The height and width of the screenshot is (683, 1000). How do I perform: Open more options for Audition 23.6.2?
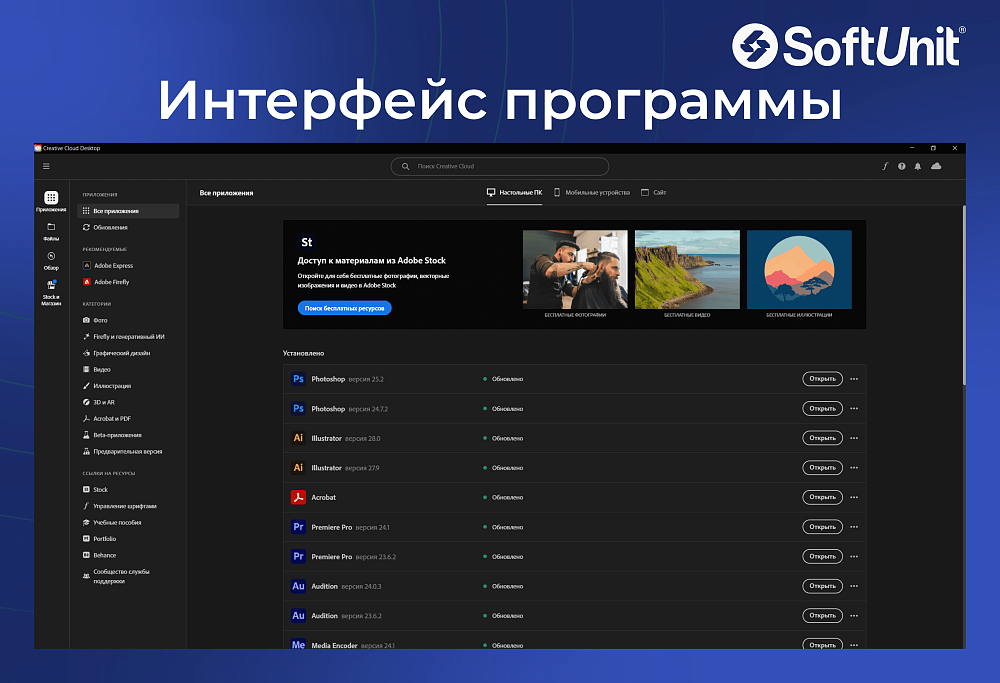(854, 615)
